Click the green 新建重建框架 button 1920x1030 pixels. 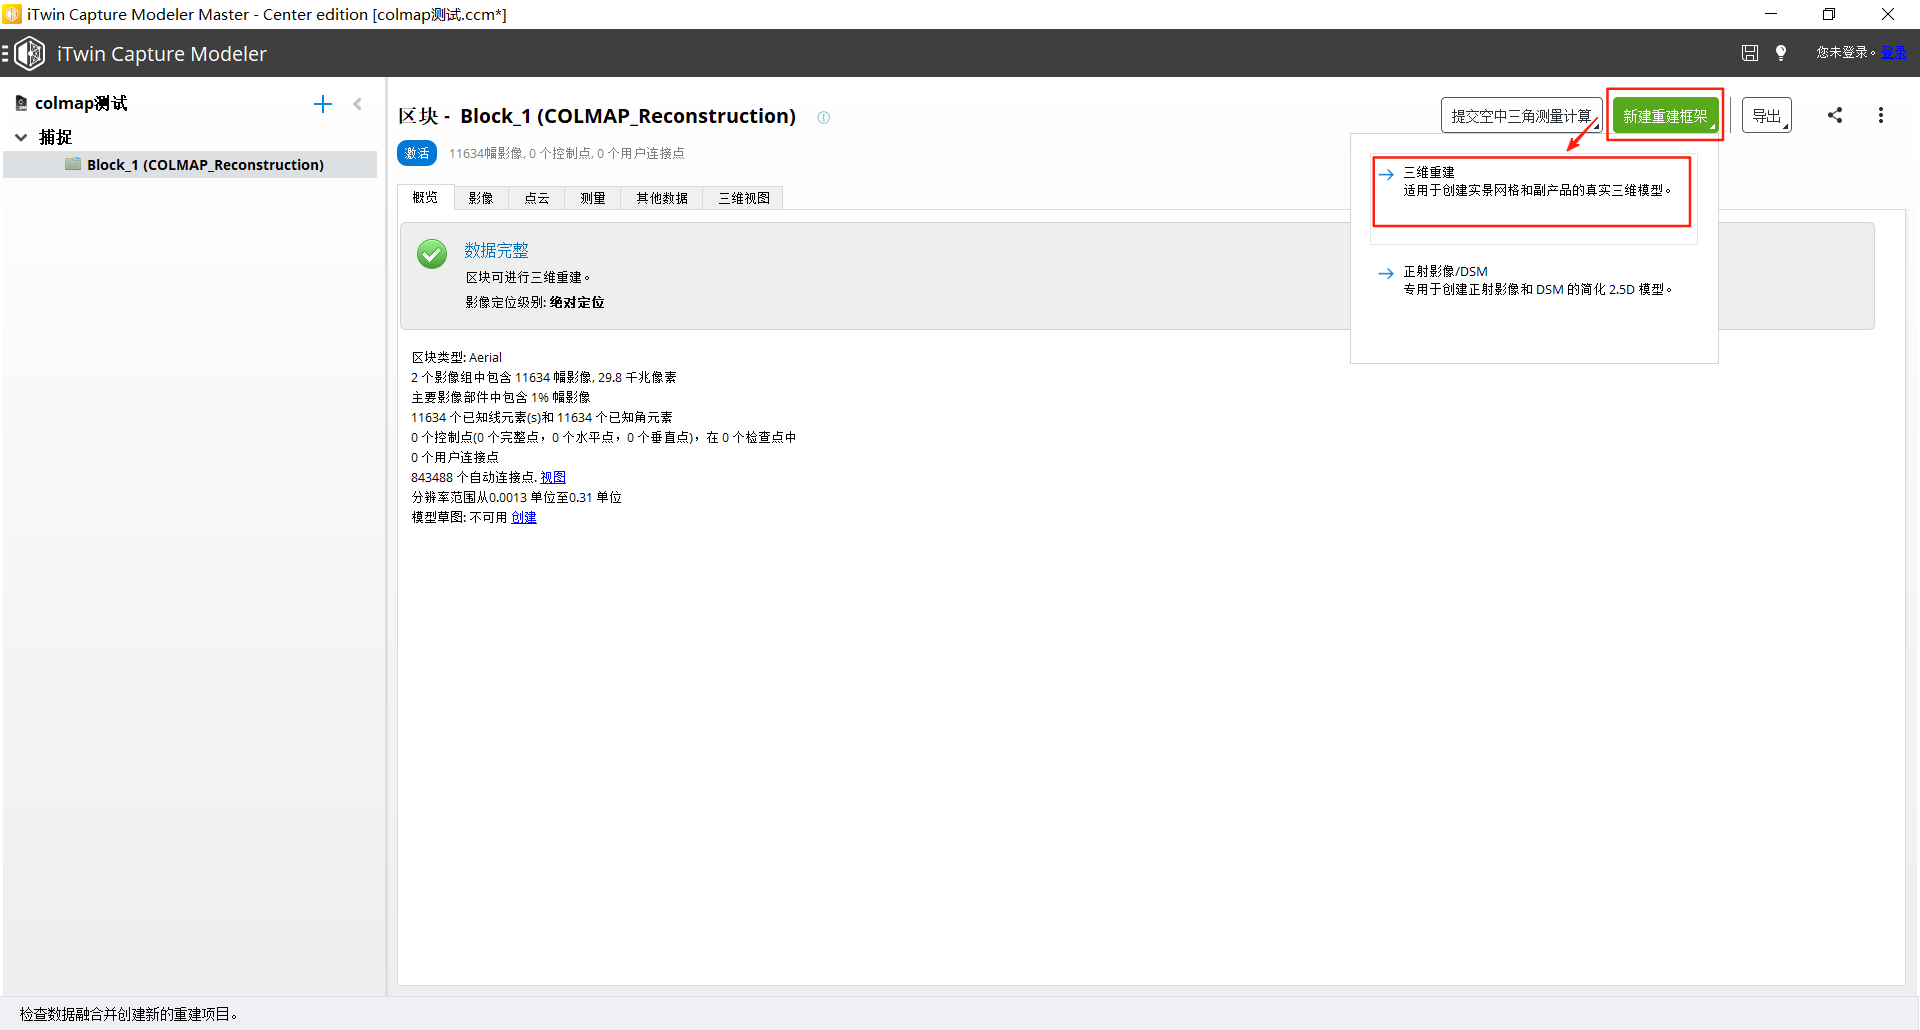click(1665, 116)
